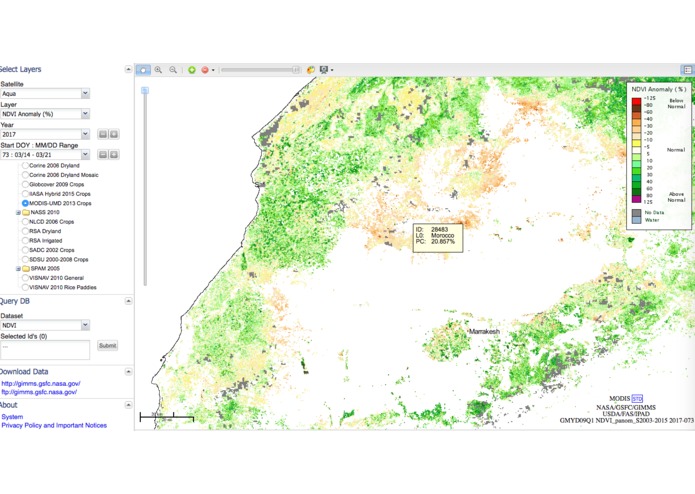Open the dropdown arrow beside the monitor icon
Image resolution: width=695 pixels, height=494 pixels.
click(x=332, y=70)
